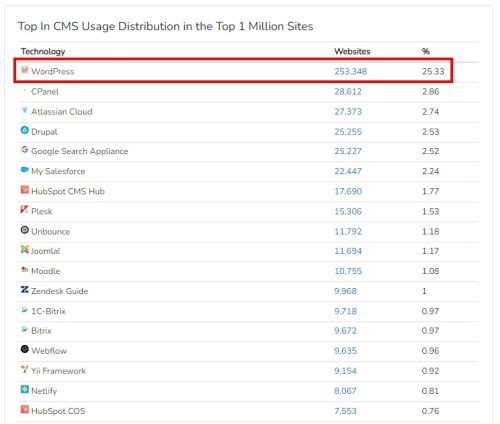Click the HubSpot COS icon
This screenshot has width=500, height=424.
(x=25, y=409)
